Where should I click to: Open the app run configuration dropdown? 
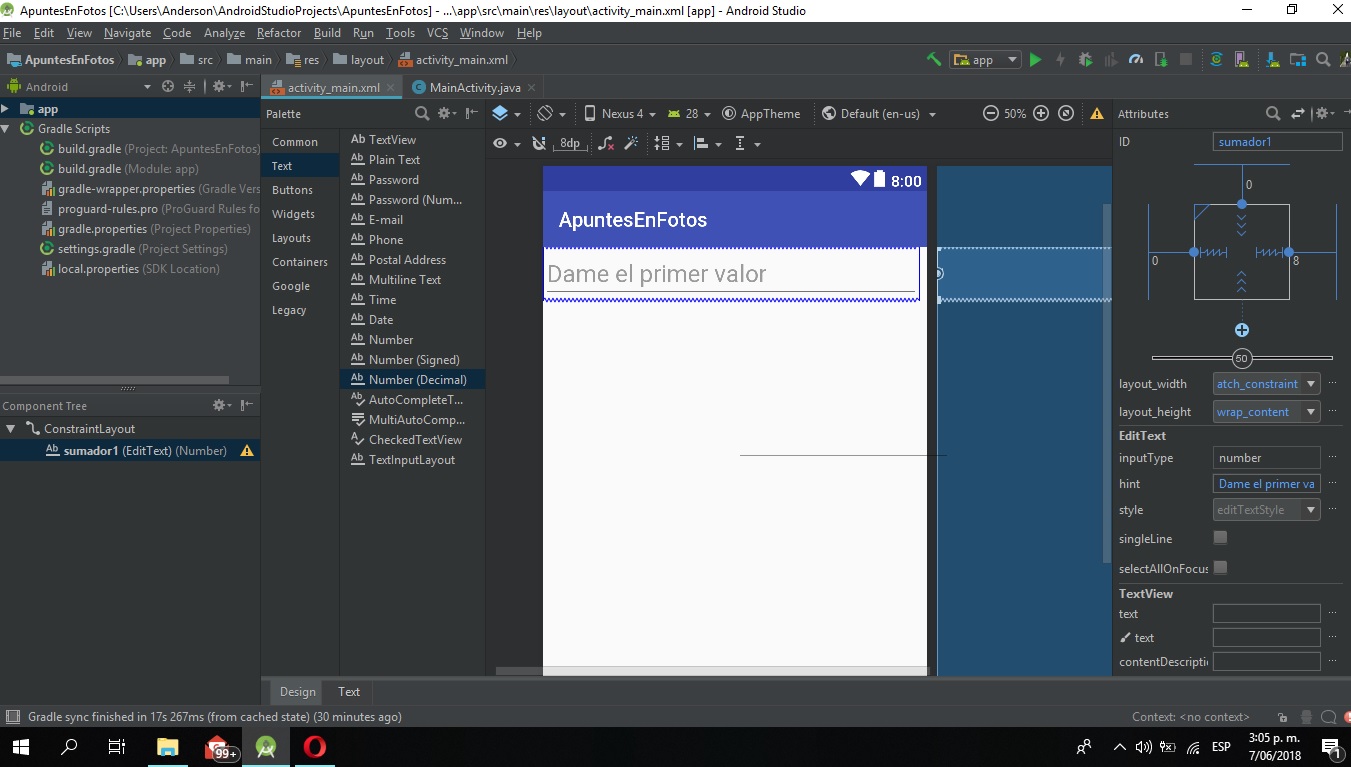(985, 60)
